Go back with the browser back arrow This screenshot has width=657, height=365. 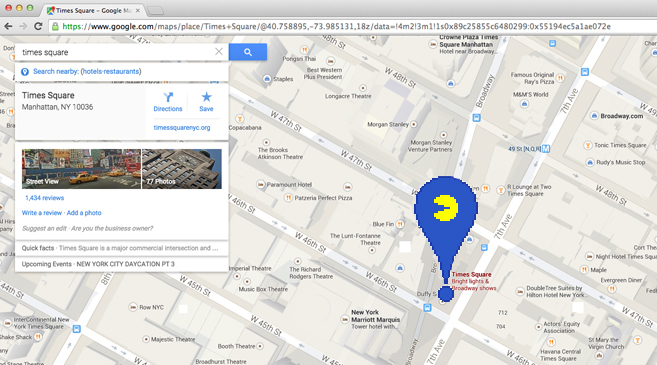pyautogui.click(x=8, y=26)
